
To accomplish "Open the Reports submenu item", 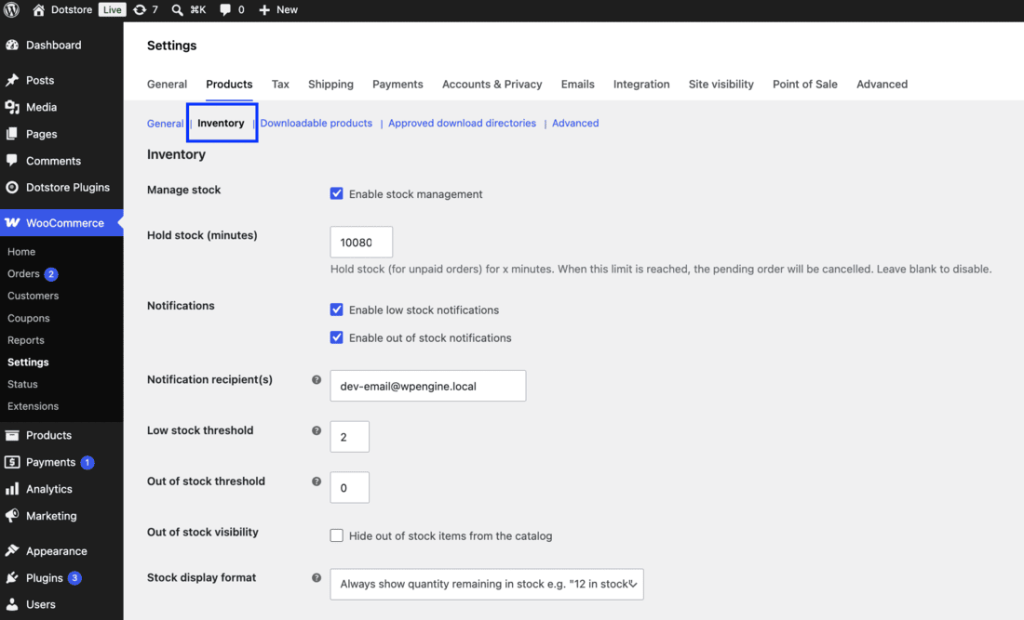I will coord(25,340).
